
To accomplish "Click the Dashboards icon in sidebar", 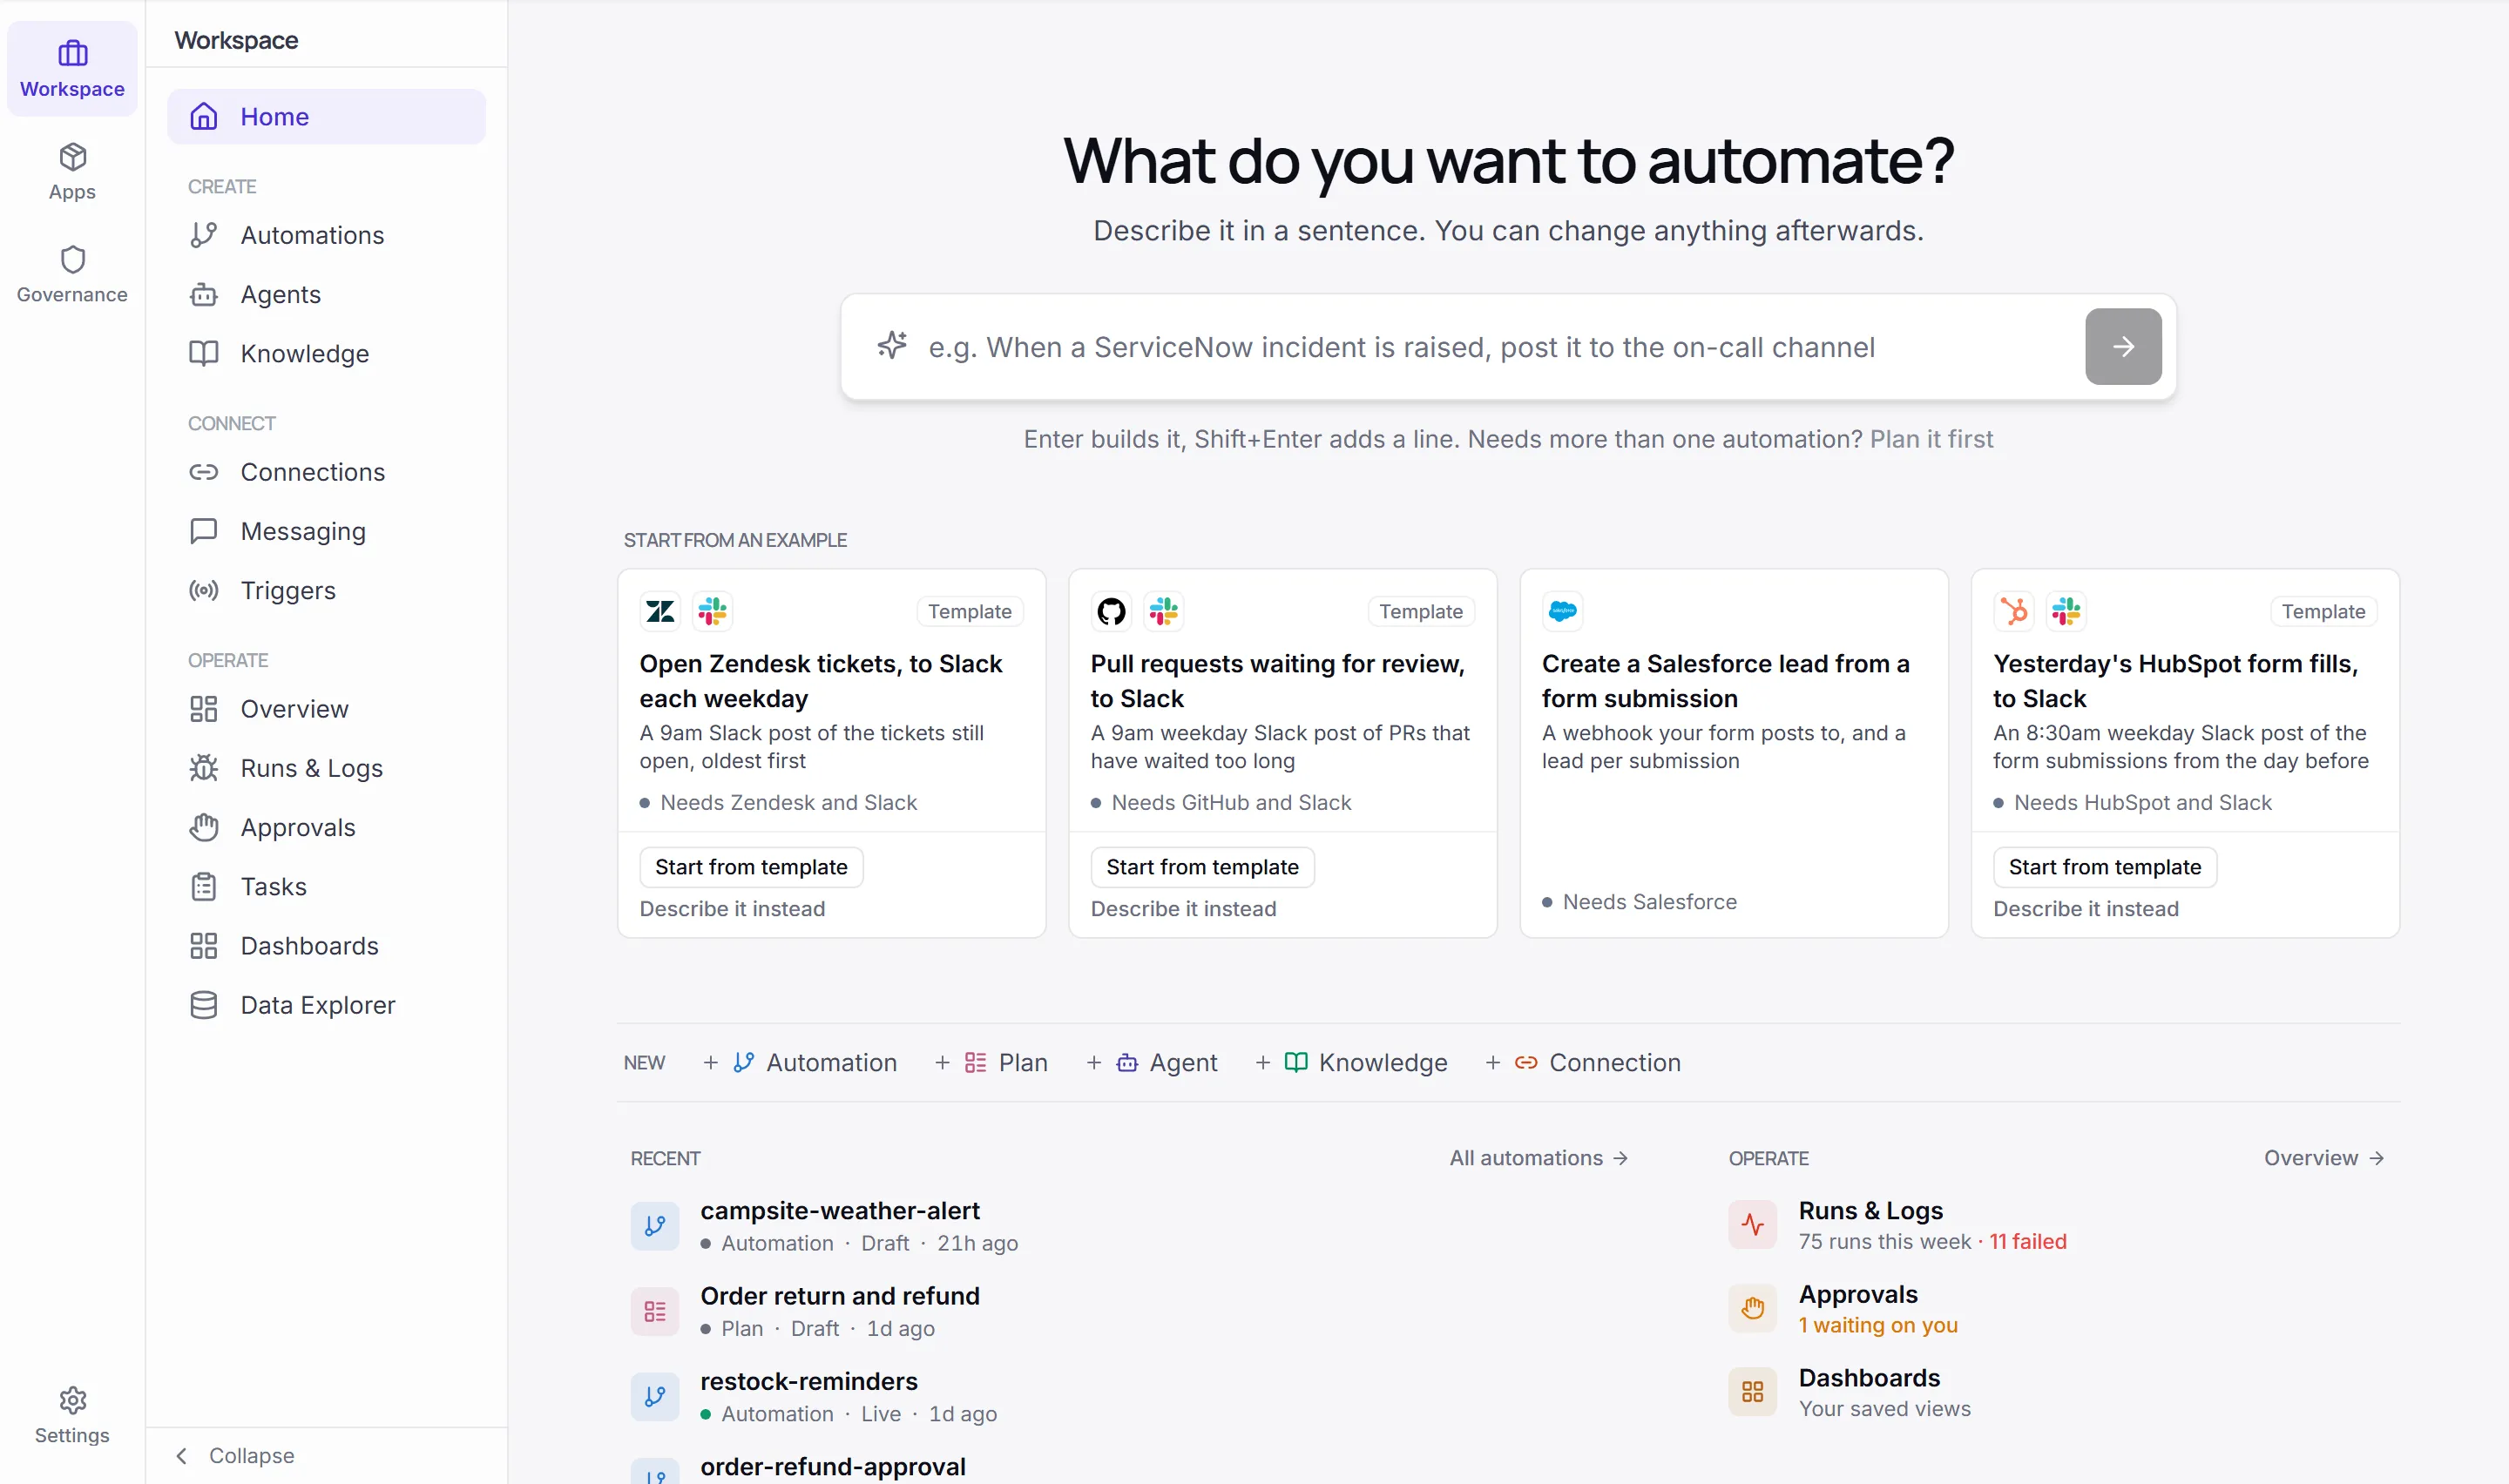I will pyautogui.click(x=204, y=945).
